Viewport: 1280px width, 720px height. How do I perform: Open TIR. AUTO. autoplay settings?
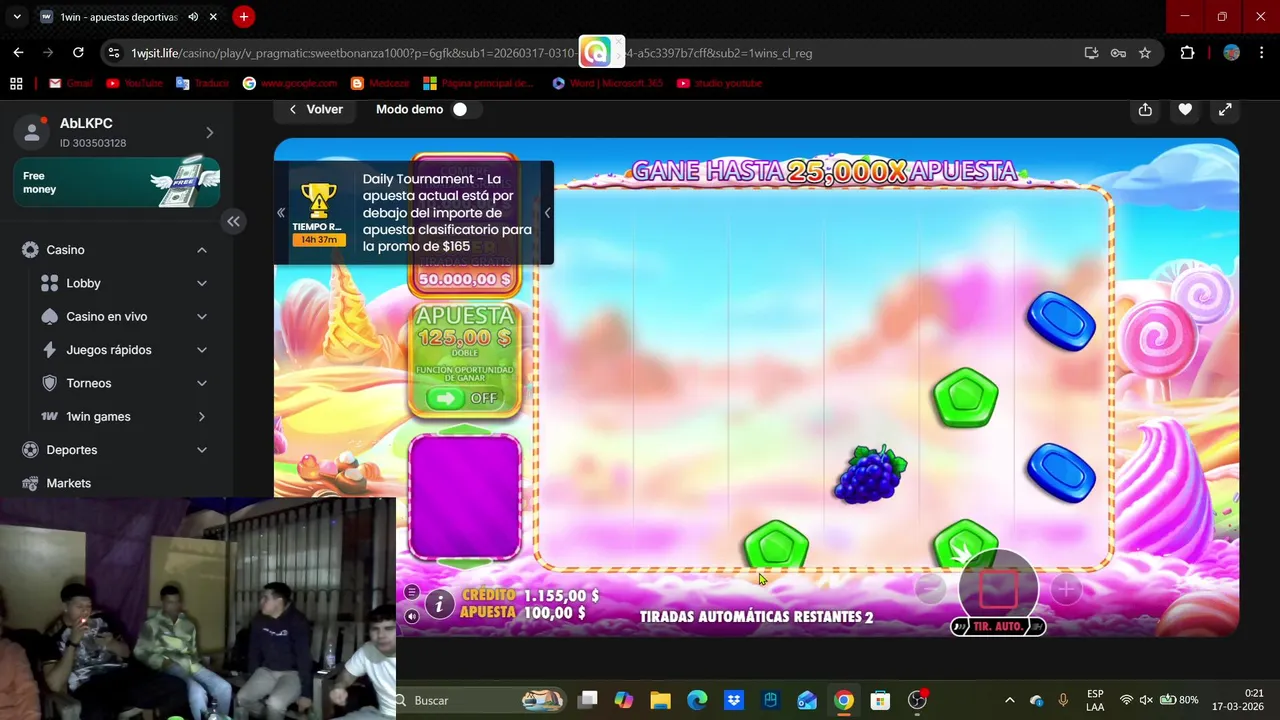pos(998,627)
